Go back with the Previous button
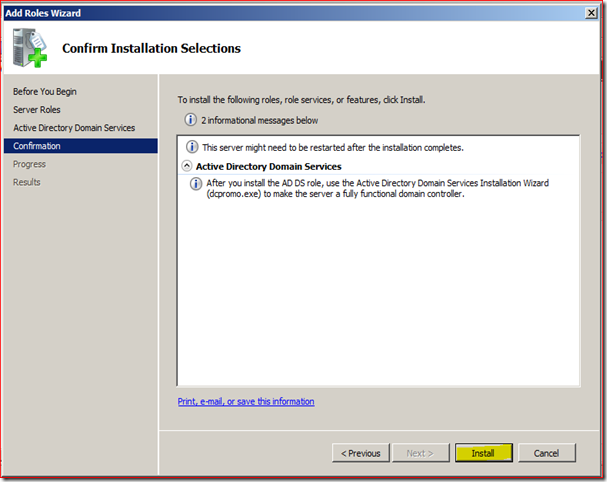The height and width of the screenshot is (482, 607). 361,453
